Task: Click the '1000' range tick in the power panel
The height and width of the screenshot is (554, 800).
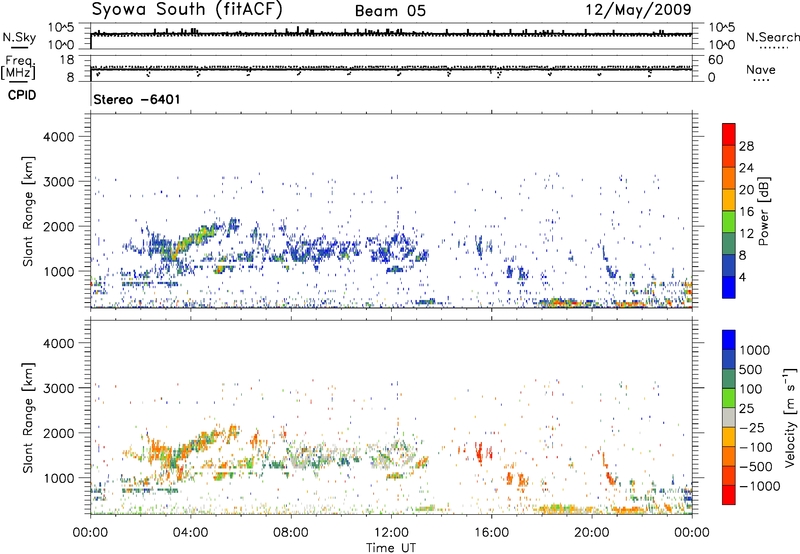Action: tap(58, 271)
